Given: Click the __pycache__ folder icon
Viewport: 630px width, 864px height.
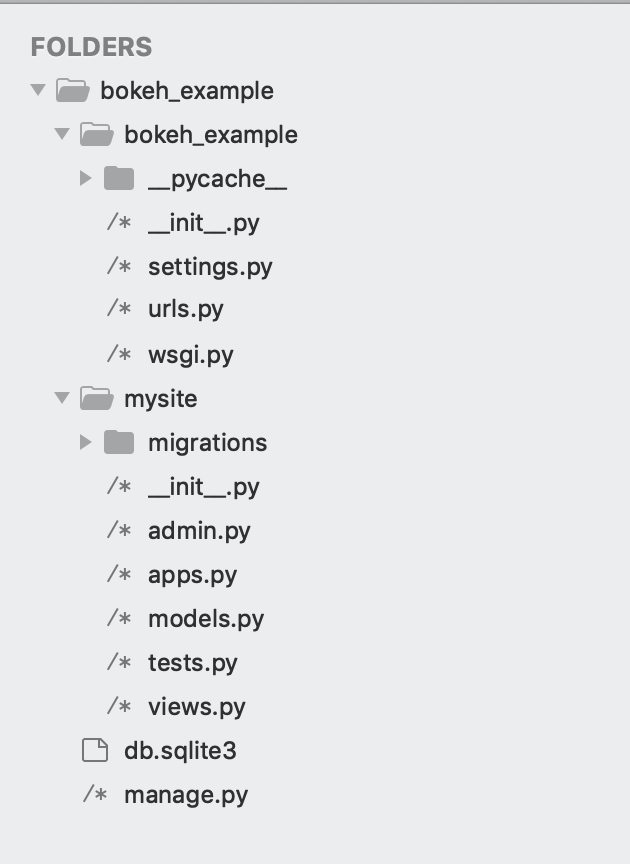Looking at the screenshot, I should point(119,179).
